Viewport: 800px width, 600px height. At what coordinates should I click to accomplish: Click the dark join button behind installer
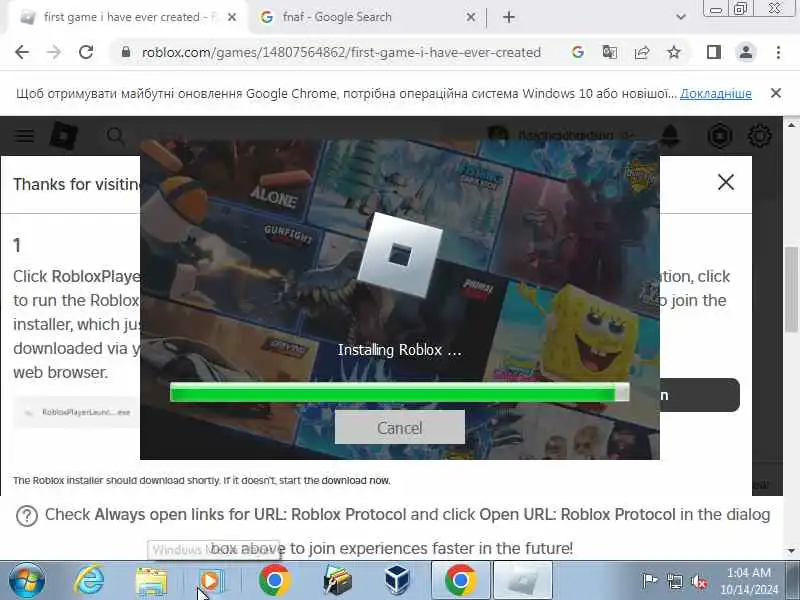pos(699,395)
